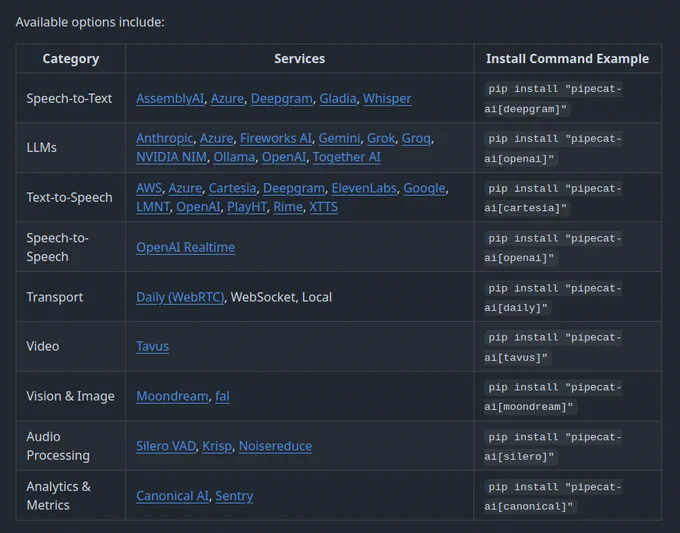Click the 'Category' column header
680x533 pixels.
click(71, 59)
